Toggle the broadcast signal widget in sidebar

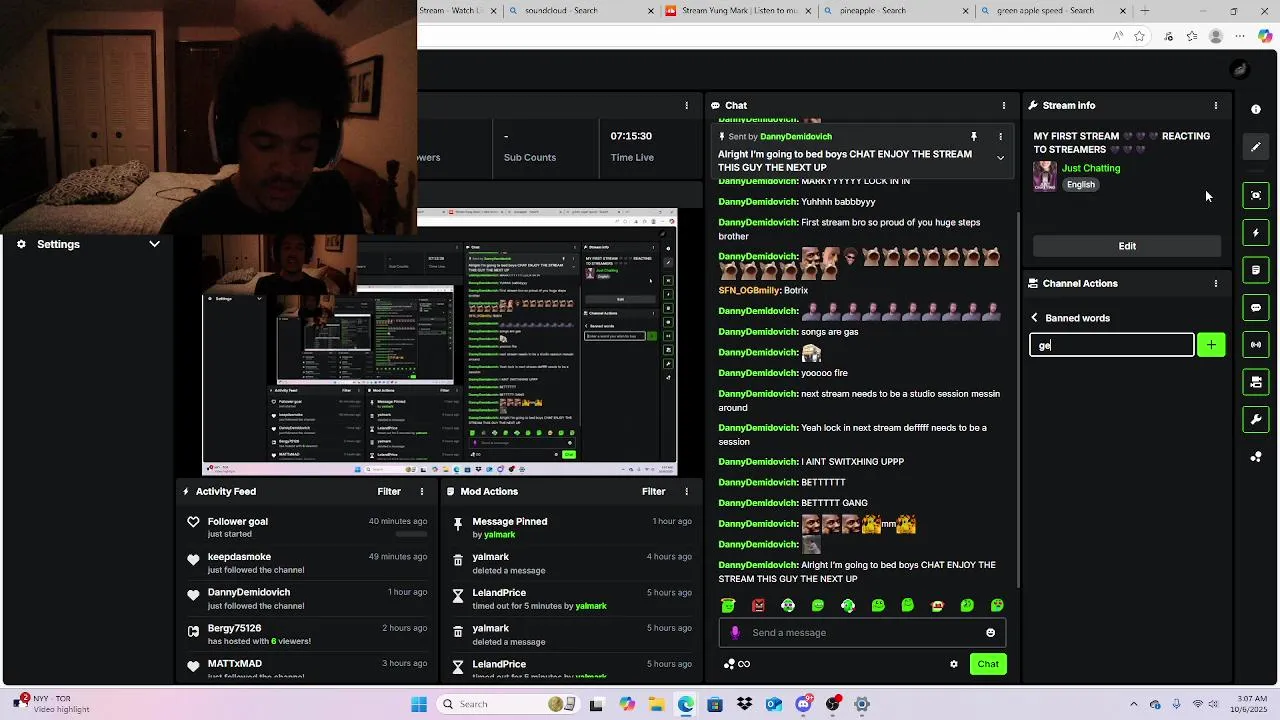[1256, 345]
